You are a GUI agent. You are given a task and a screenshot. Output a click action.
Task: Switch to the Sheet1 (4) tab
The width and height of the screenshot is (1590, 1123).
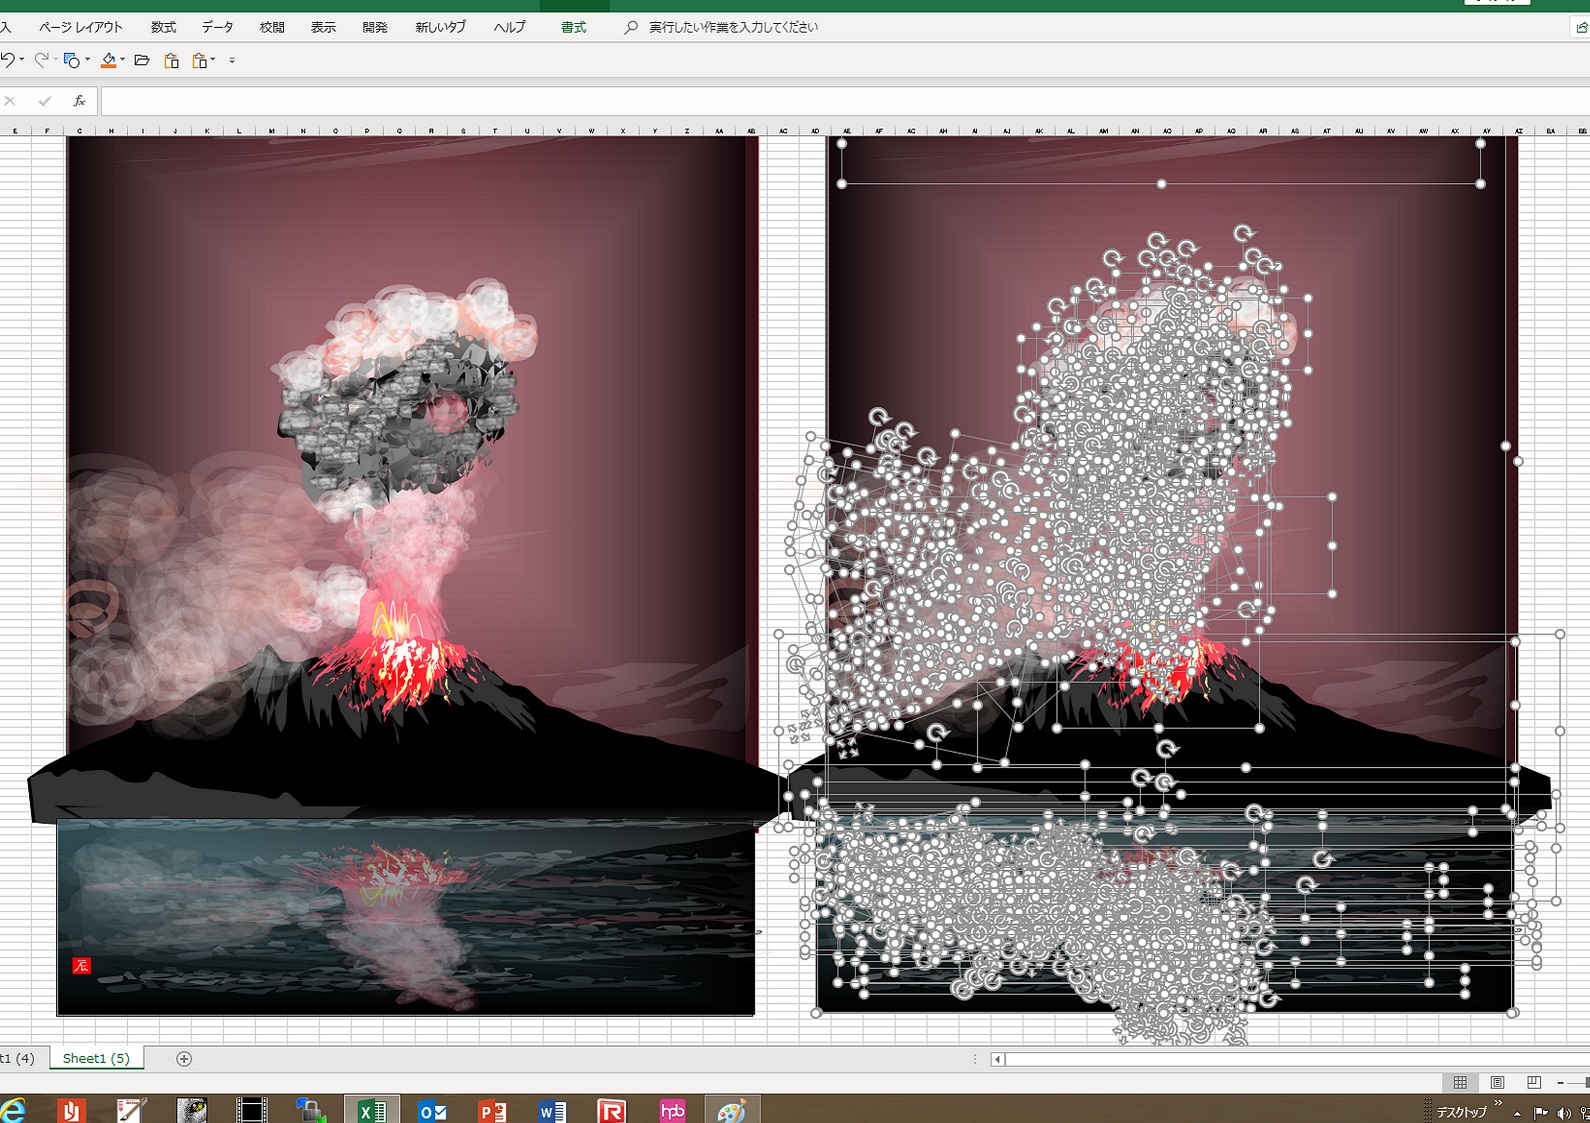pyautogui.click(x=17, y=1058)
